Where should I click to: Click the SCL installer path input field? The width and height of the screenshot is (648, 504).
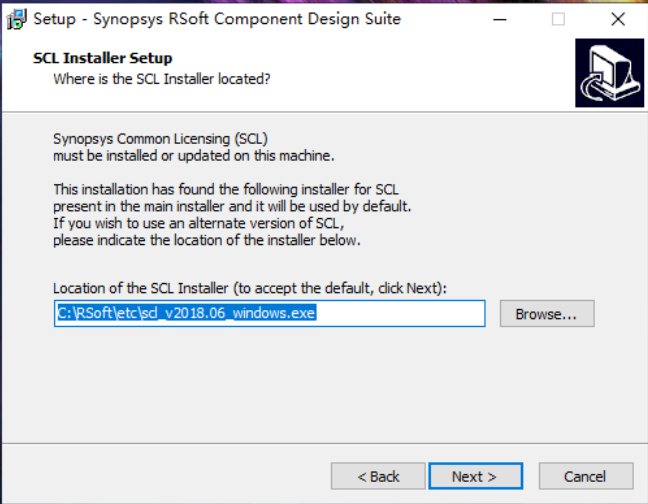[x=269, y=313]
